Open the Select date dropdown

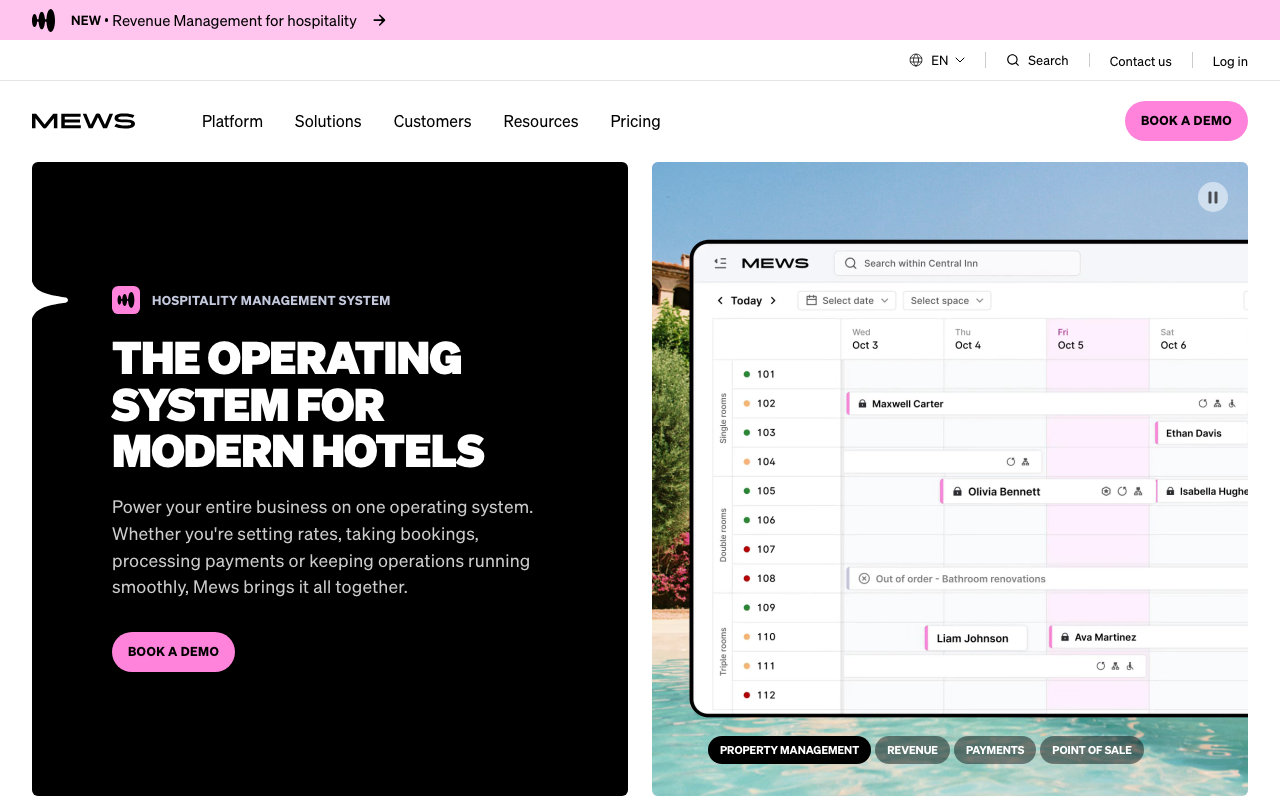tap(847, 300)
